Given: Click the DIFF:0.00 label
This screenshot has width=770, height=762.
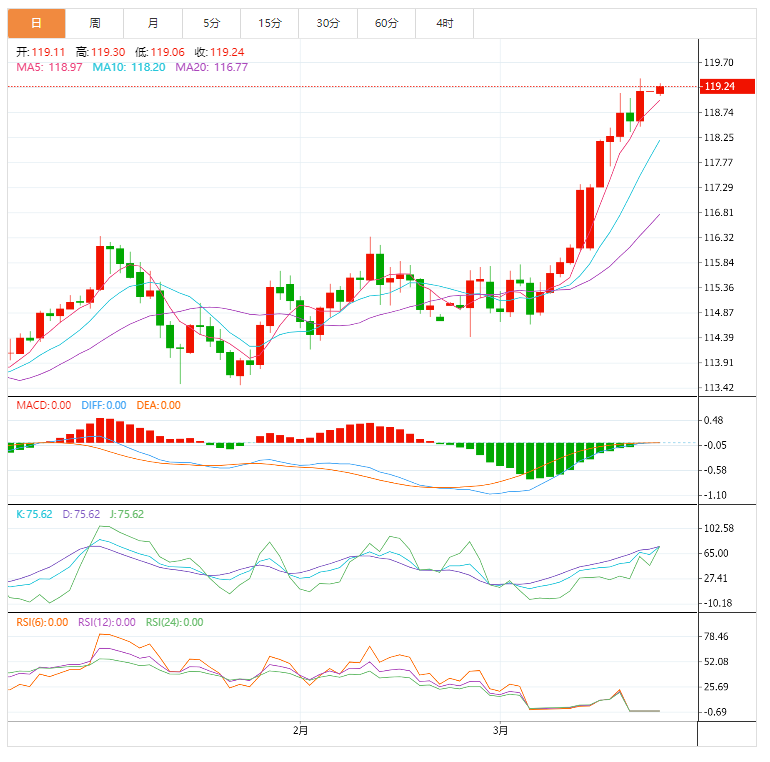Looking at the screenshot, I should [104, 406].
